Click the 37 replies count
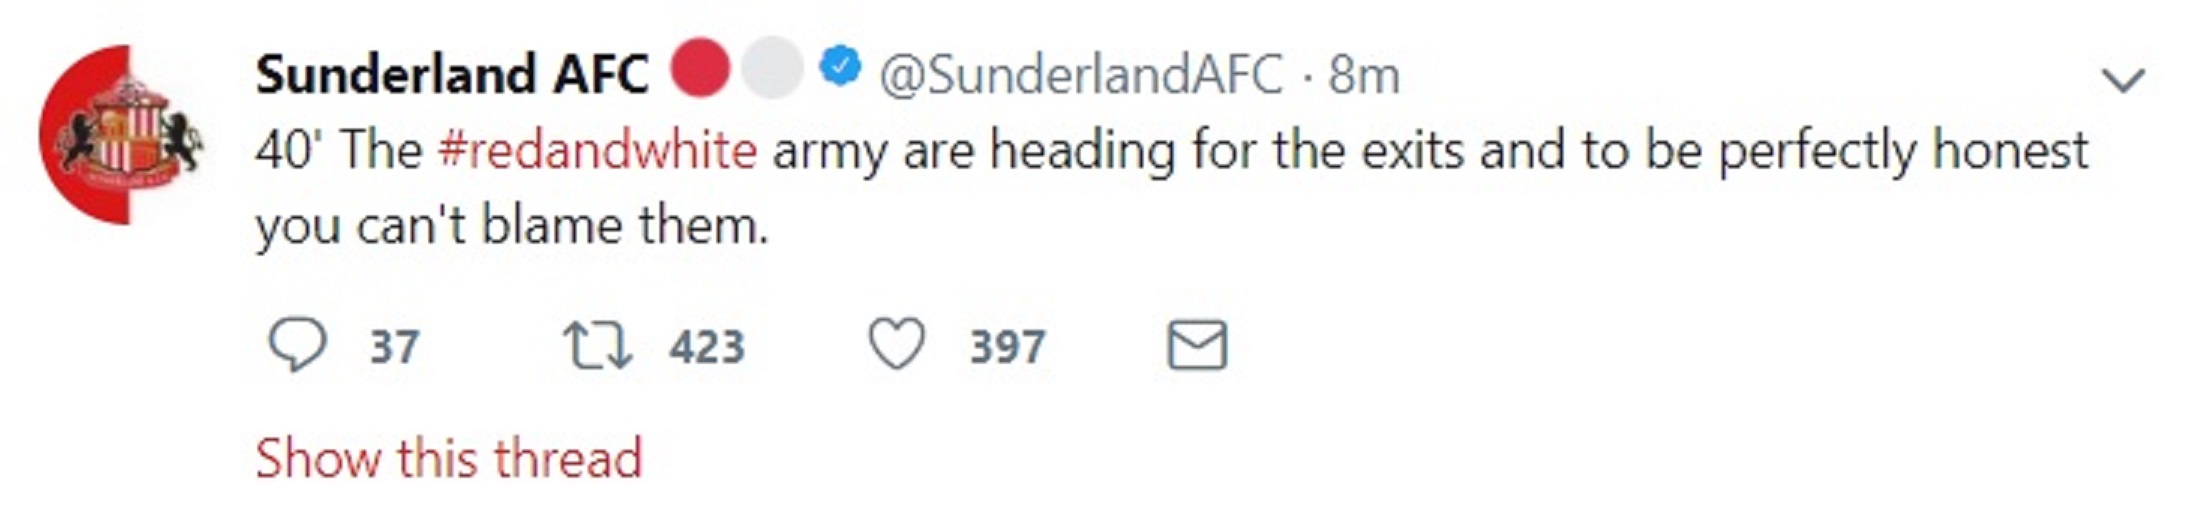This screenshot has height=519, width=2193. [394, 348]
